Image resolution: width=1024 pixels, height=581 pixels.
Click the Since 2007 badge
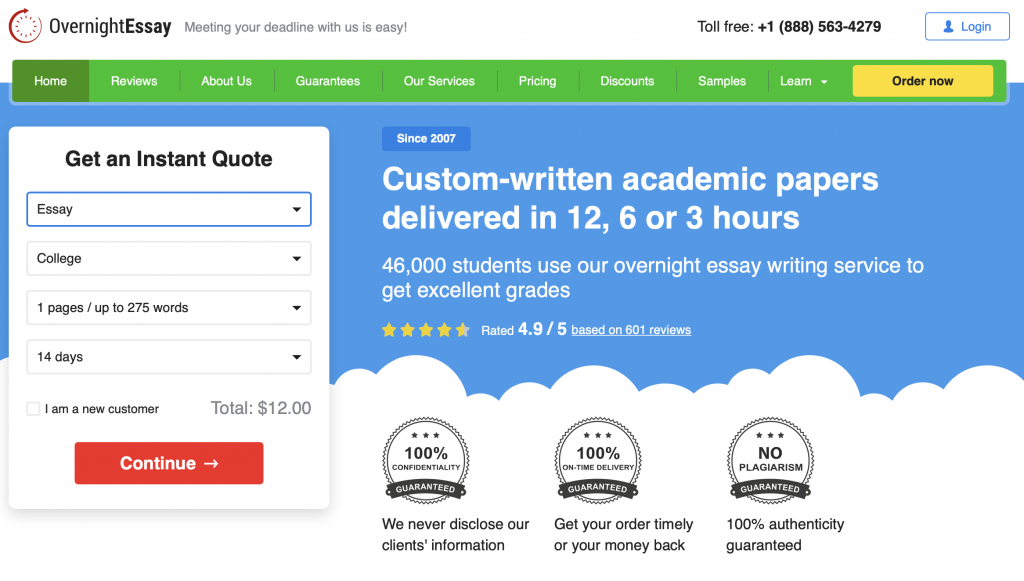(426, 139)
